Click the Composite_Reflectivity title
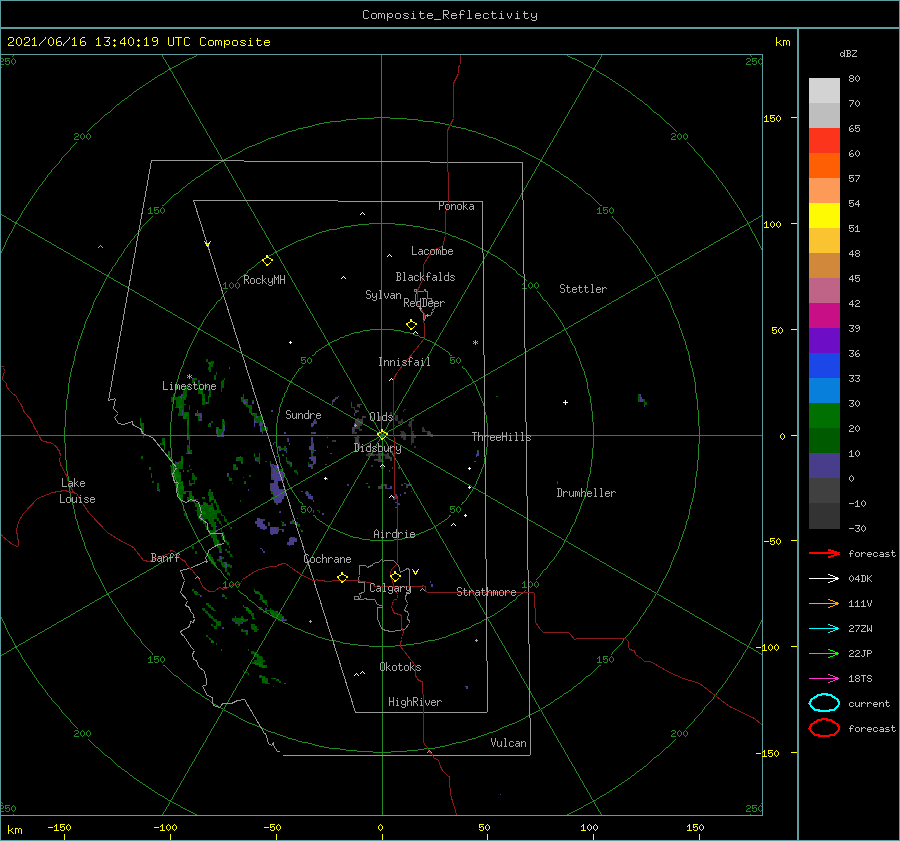Viewport: 900px width, 841px height. pyautogui.click(x=449, y=15)
